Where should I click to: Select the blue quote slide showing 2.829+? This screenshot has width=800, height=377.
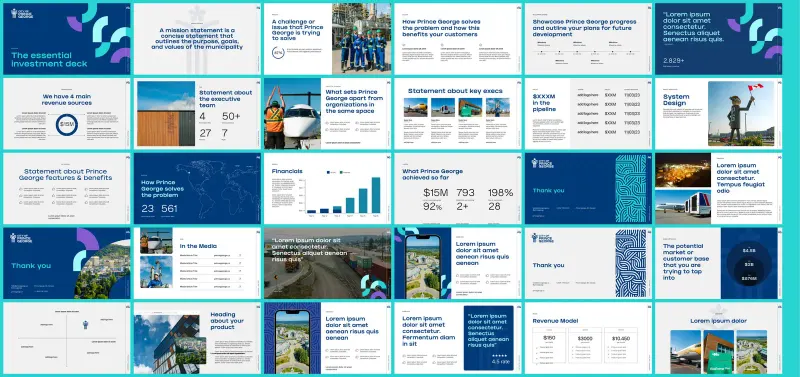point(718,39)
